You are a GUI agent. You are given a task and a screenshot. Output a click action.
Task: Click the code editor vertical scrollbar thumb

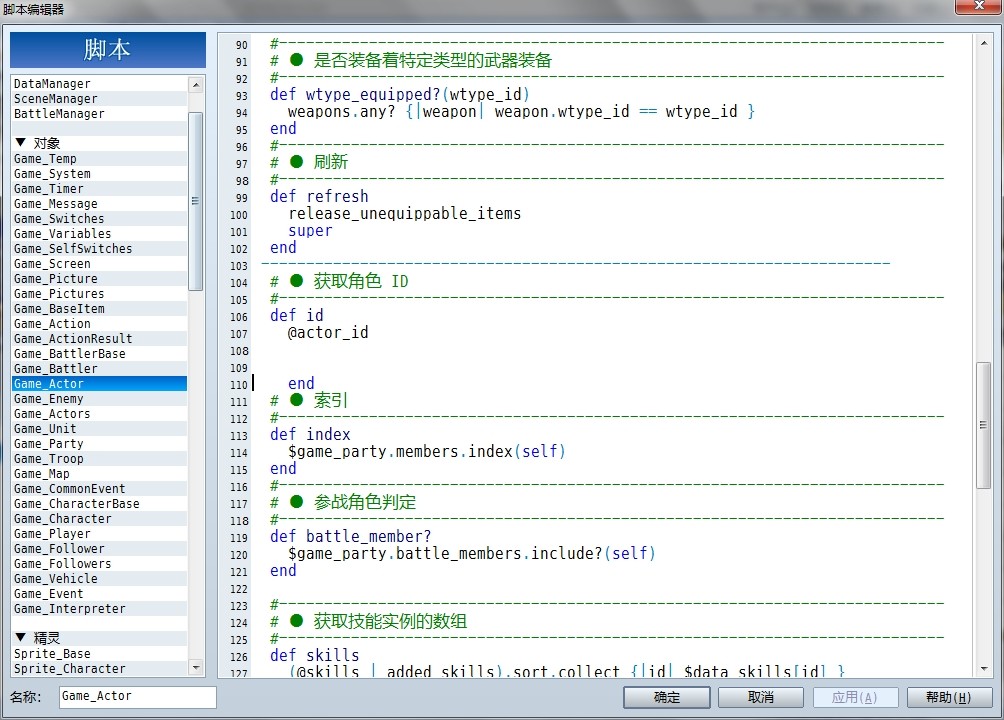[984, 425]
